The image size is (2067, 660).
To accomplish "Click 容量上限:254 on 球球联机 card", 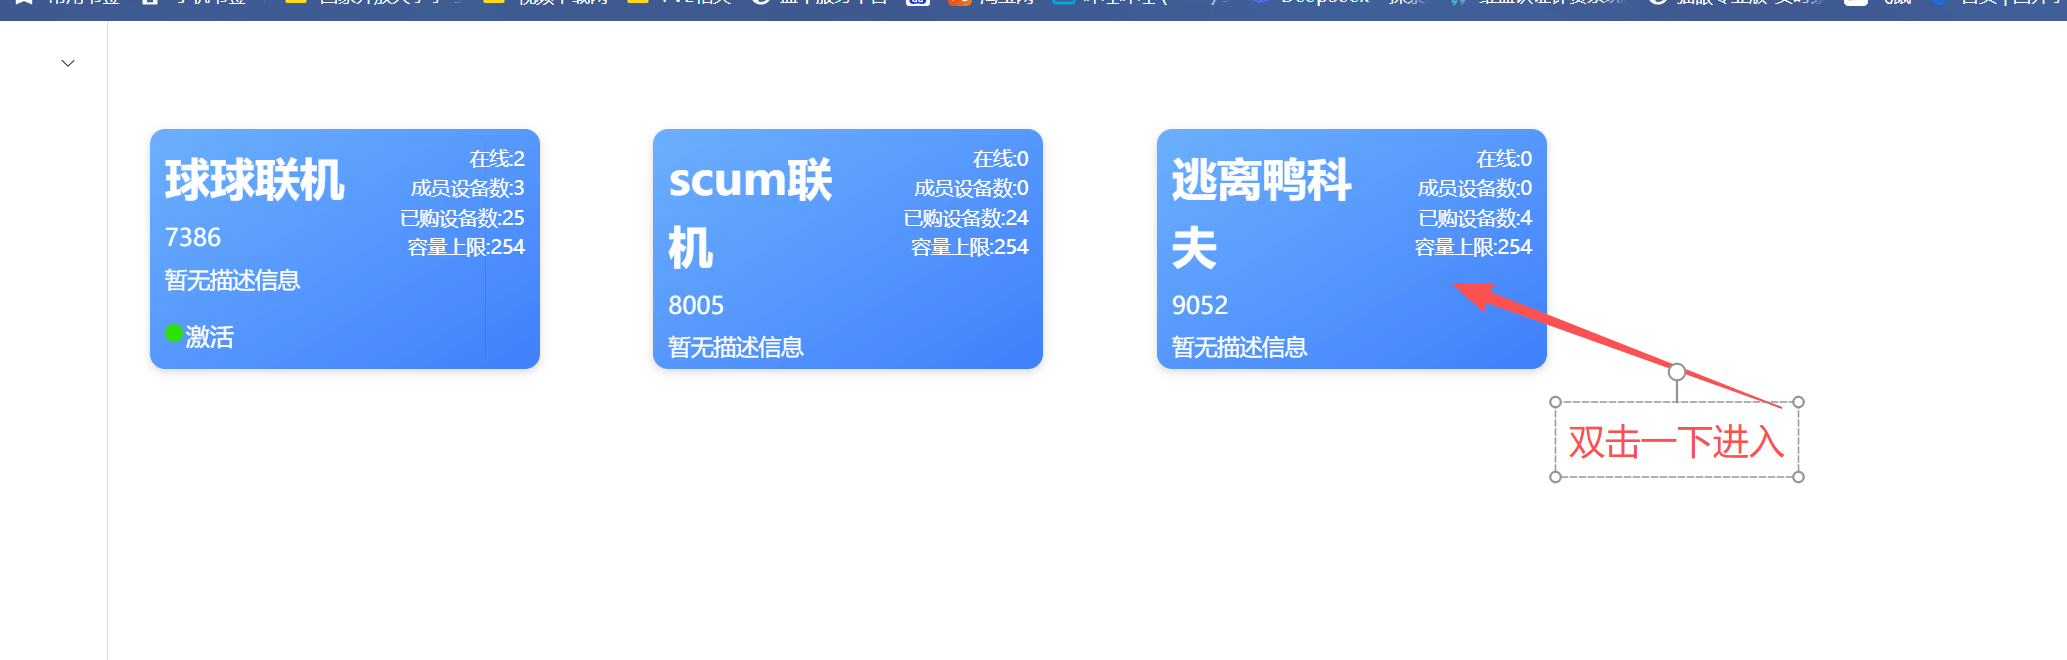I will click(466, 247).
